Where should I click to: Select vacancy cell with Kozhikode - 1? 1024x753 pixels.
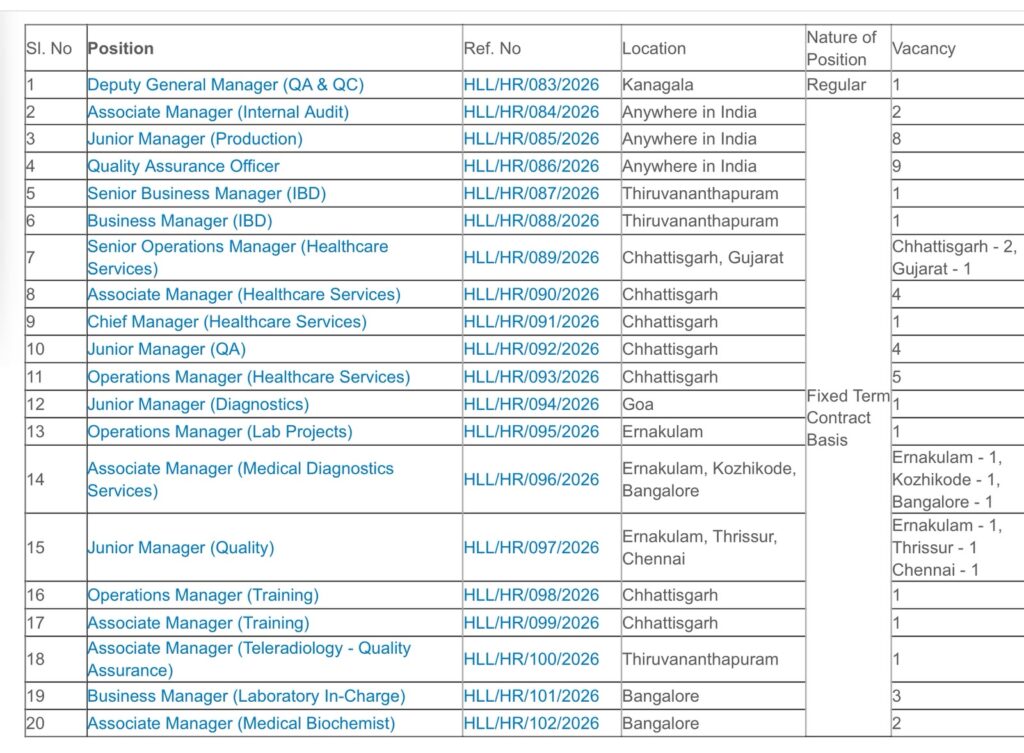click(x=957, y=479)
